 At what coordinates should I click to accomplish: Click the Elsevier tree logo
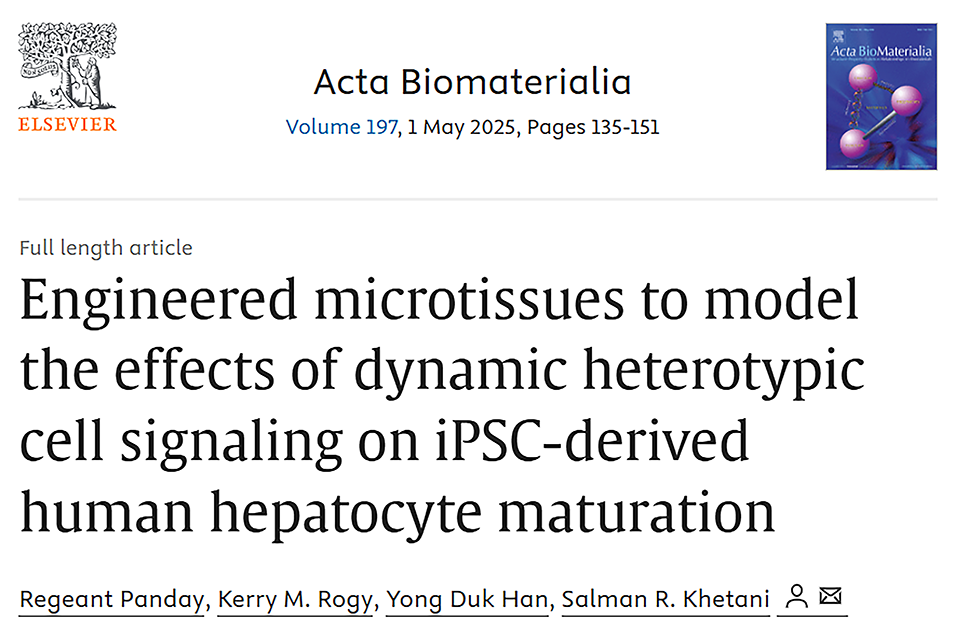(x=67, y=67)
